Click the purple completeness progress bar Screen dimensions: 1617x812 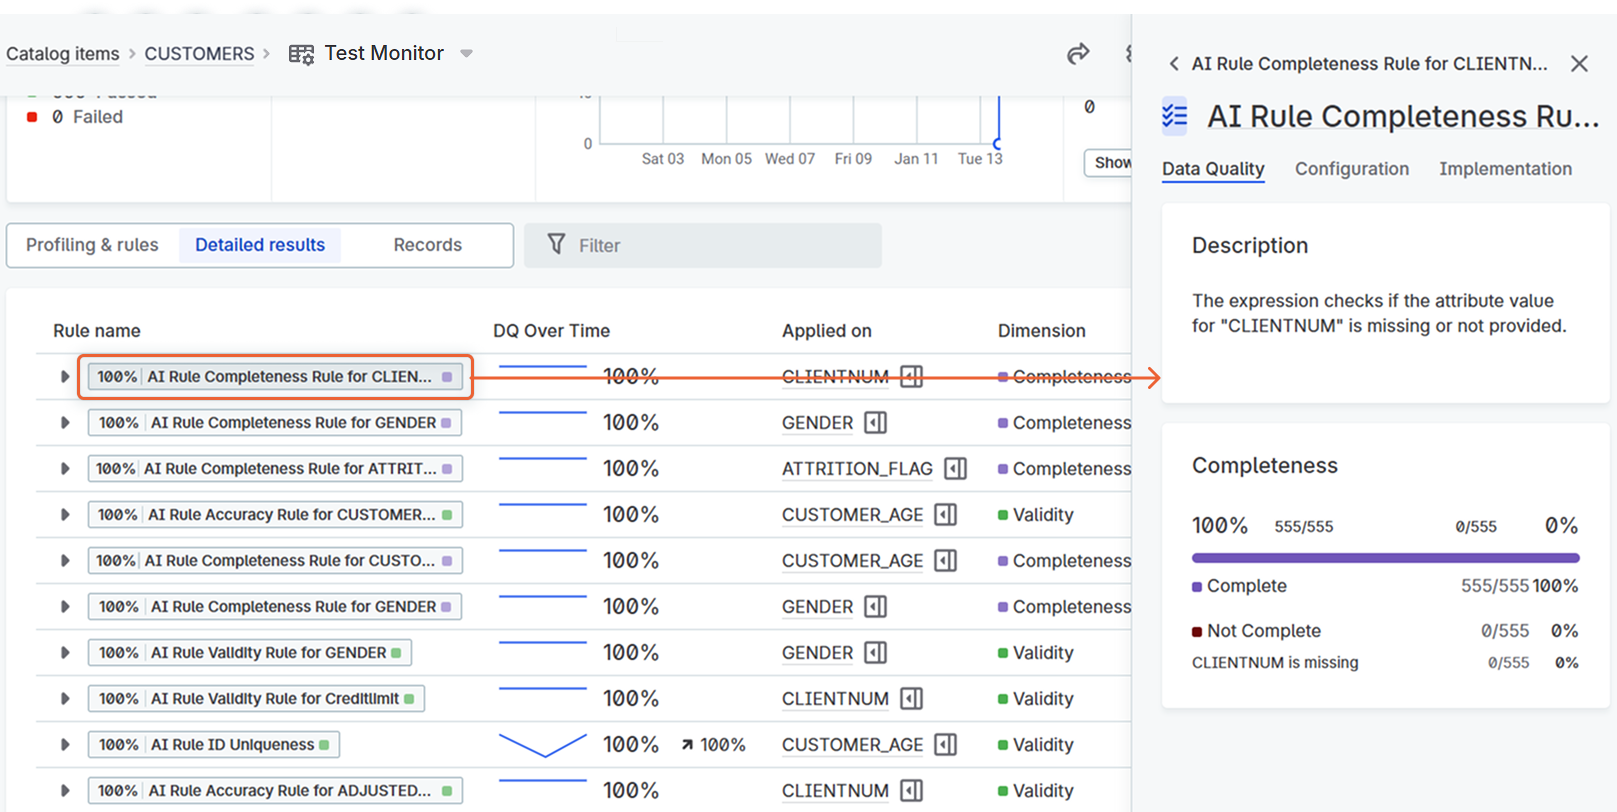point(1385,558)
